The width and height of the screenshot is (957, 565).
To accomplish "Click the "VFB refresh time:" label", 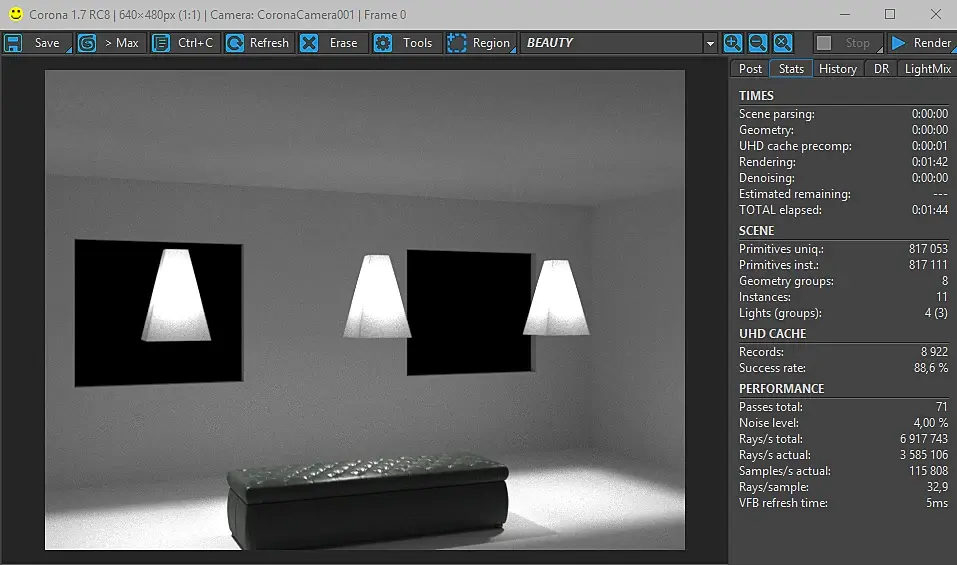I will pyautogui.click(x=783, y=503).
